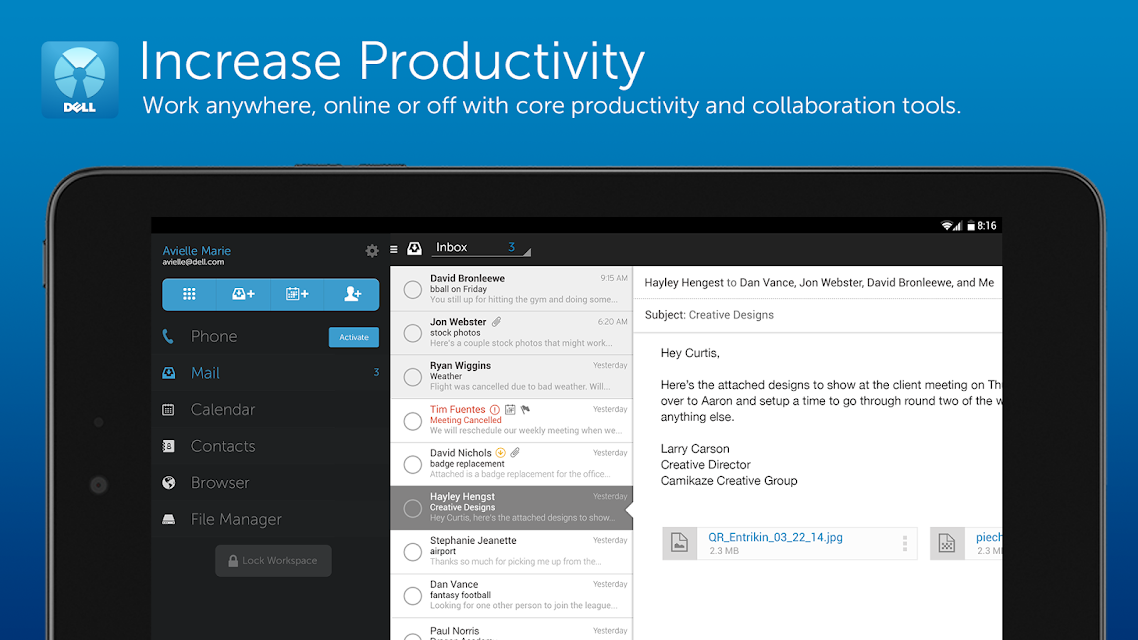
Task: Tap the paperclip on Jon Webster's email
Action: 497,322
